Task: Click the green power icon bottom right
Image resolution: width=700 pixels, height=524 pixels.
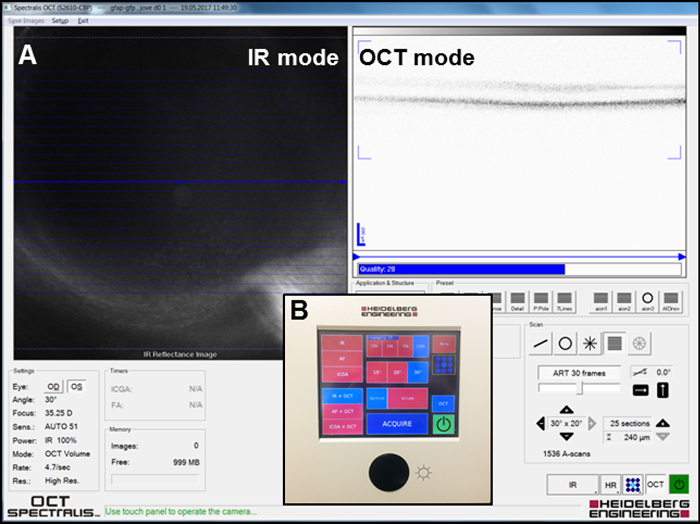Action: pyautogui.click(x=679, y=484)
